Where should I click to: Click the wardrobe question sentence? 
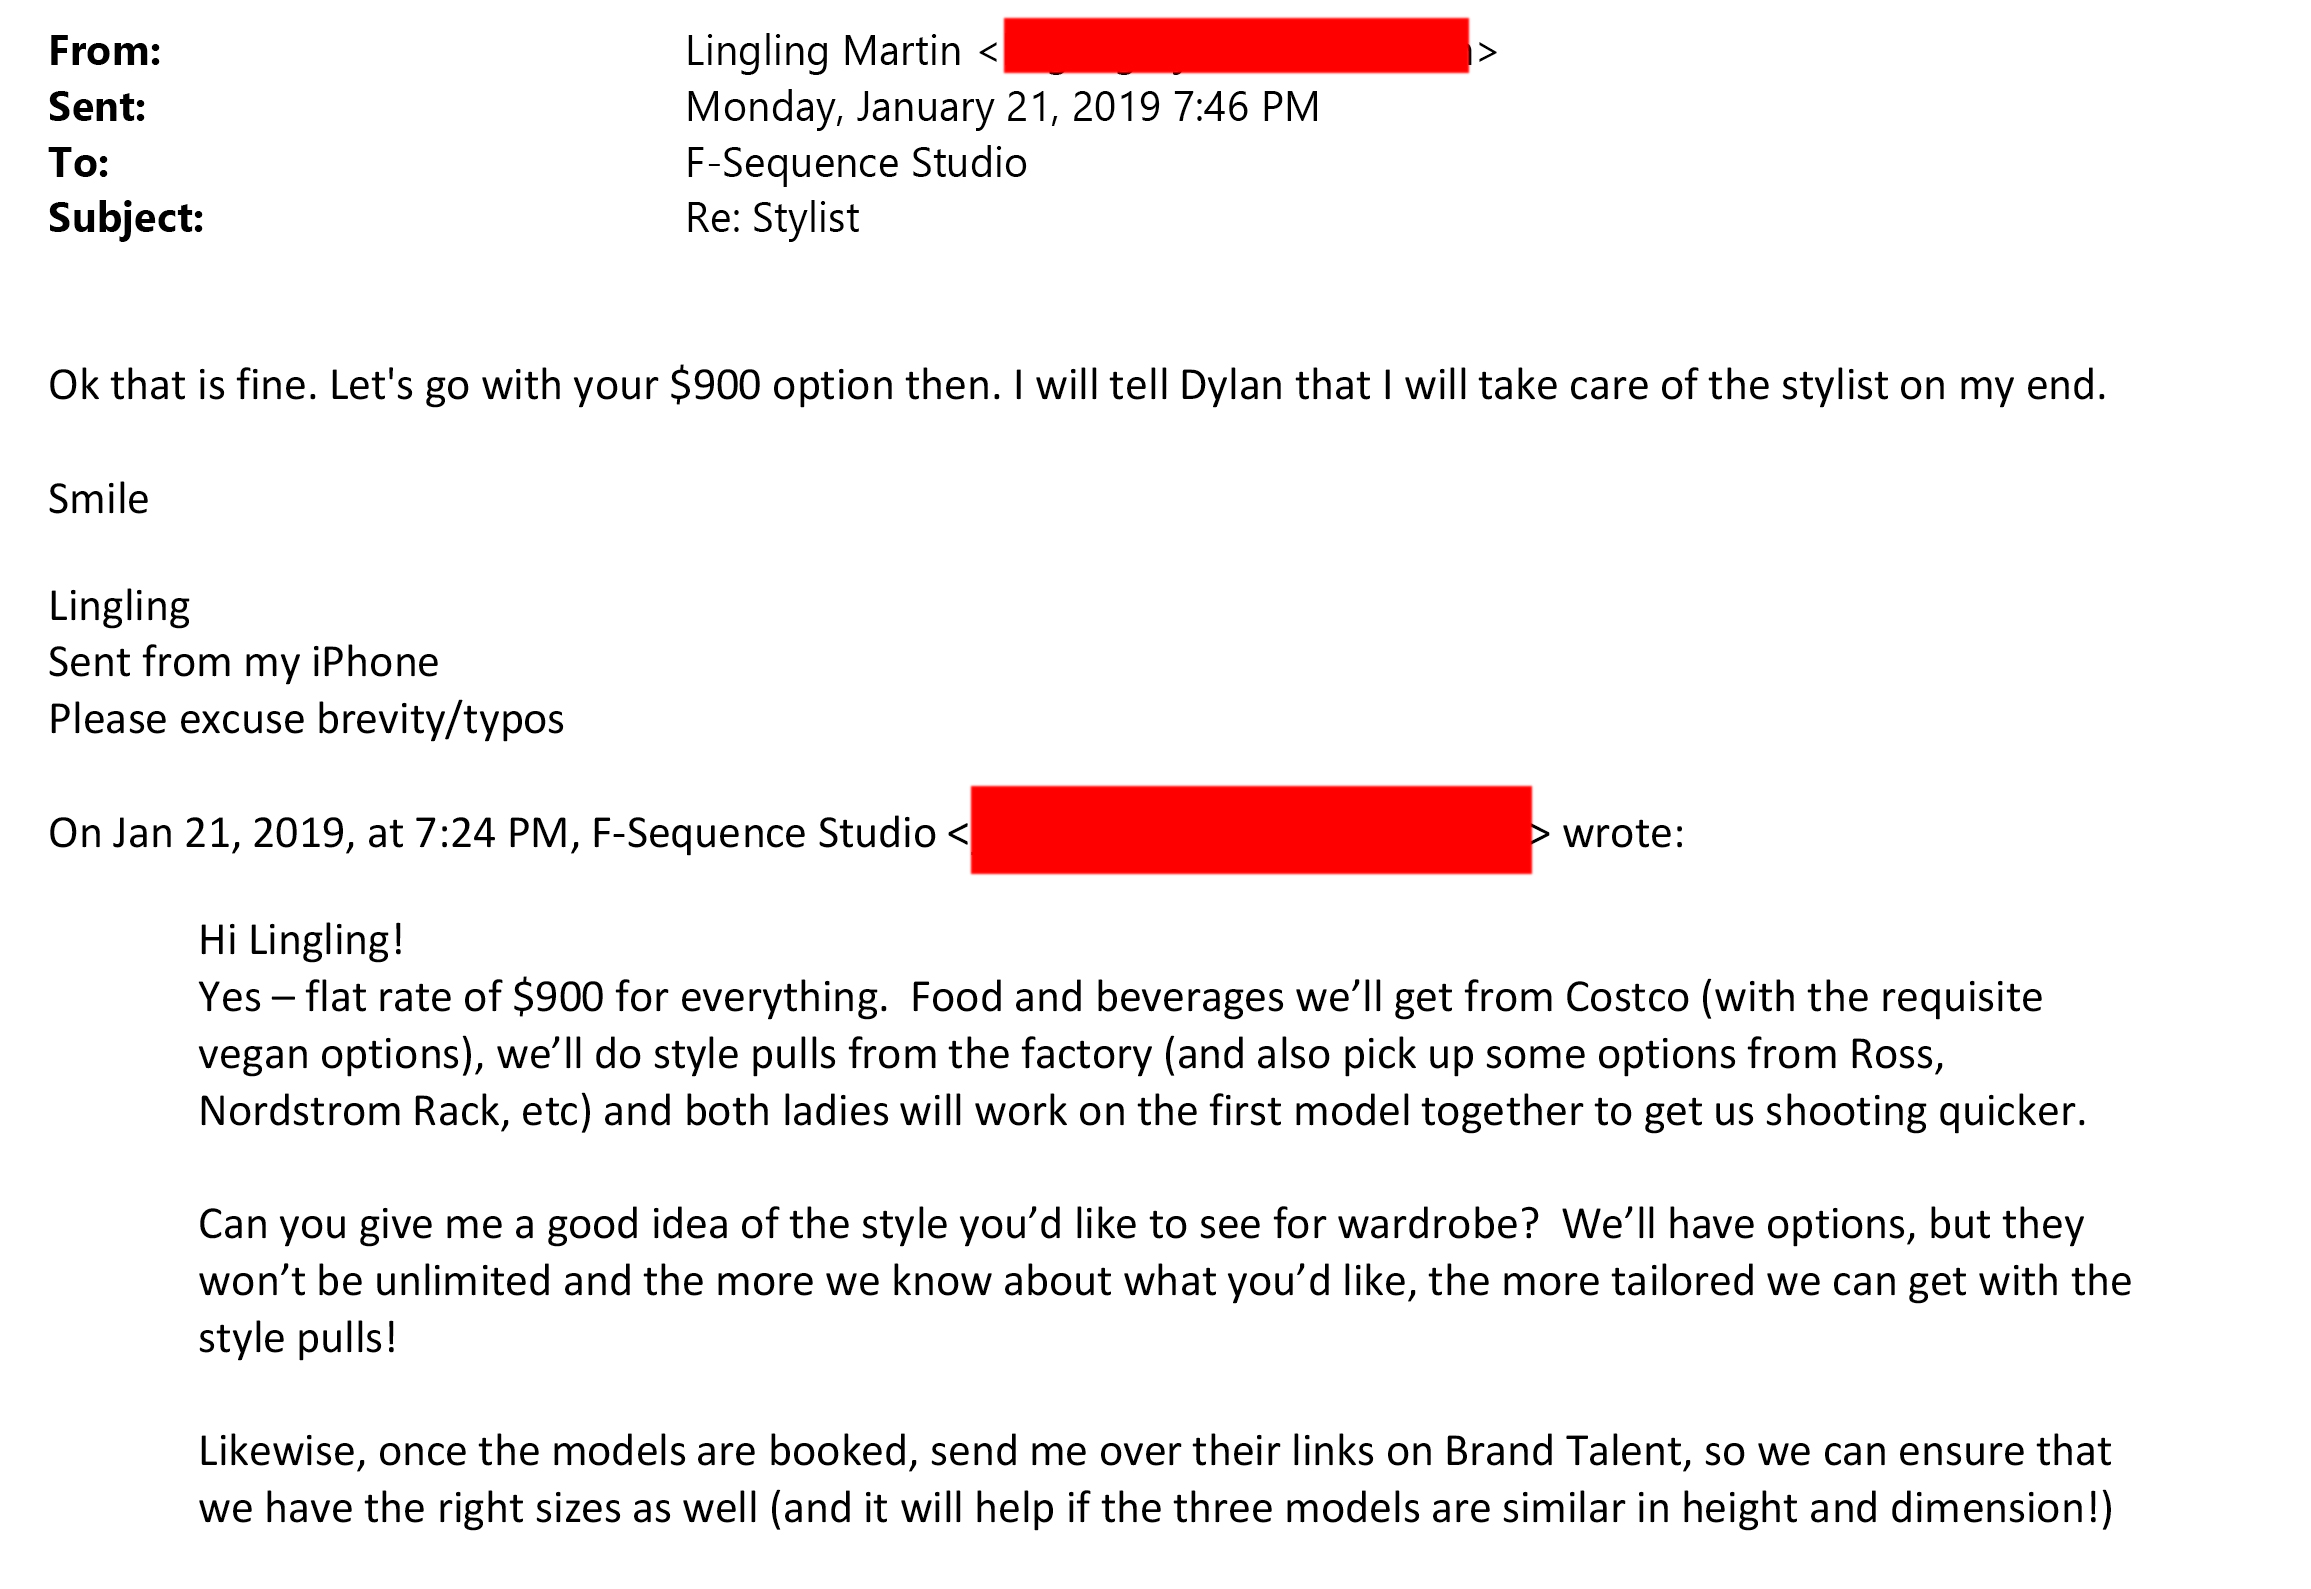[868, 1225]
